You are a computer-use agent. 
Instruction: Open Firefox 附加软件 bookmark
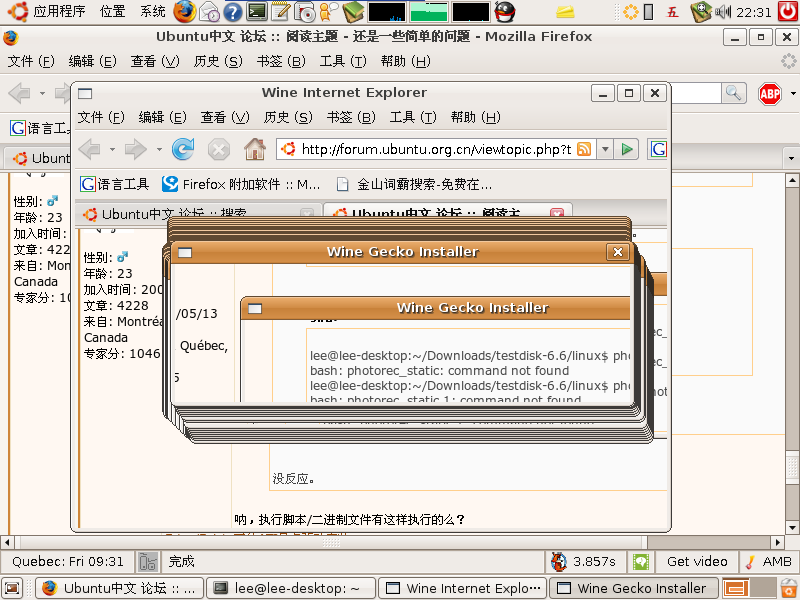241,184
